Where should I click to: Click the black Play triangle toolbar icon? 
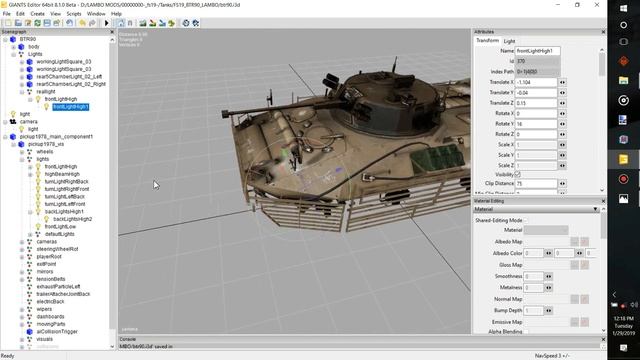coord(107,23)
